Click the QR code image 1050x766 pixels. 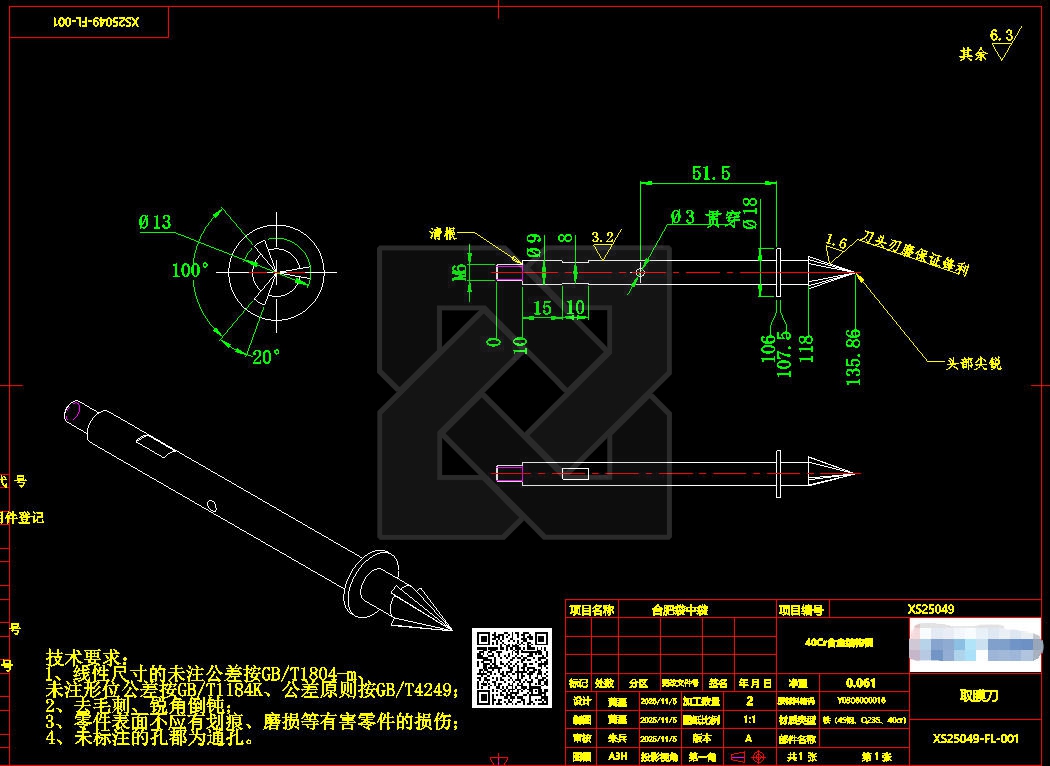(x=511, y=668)
